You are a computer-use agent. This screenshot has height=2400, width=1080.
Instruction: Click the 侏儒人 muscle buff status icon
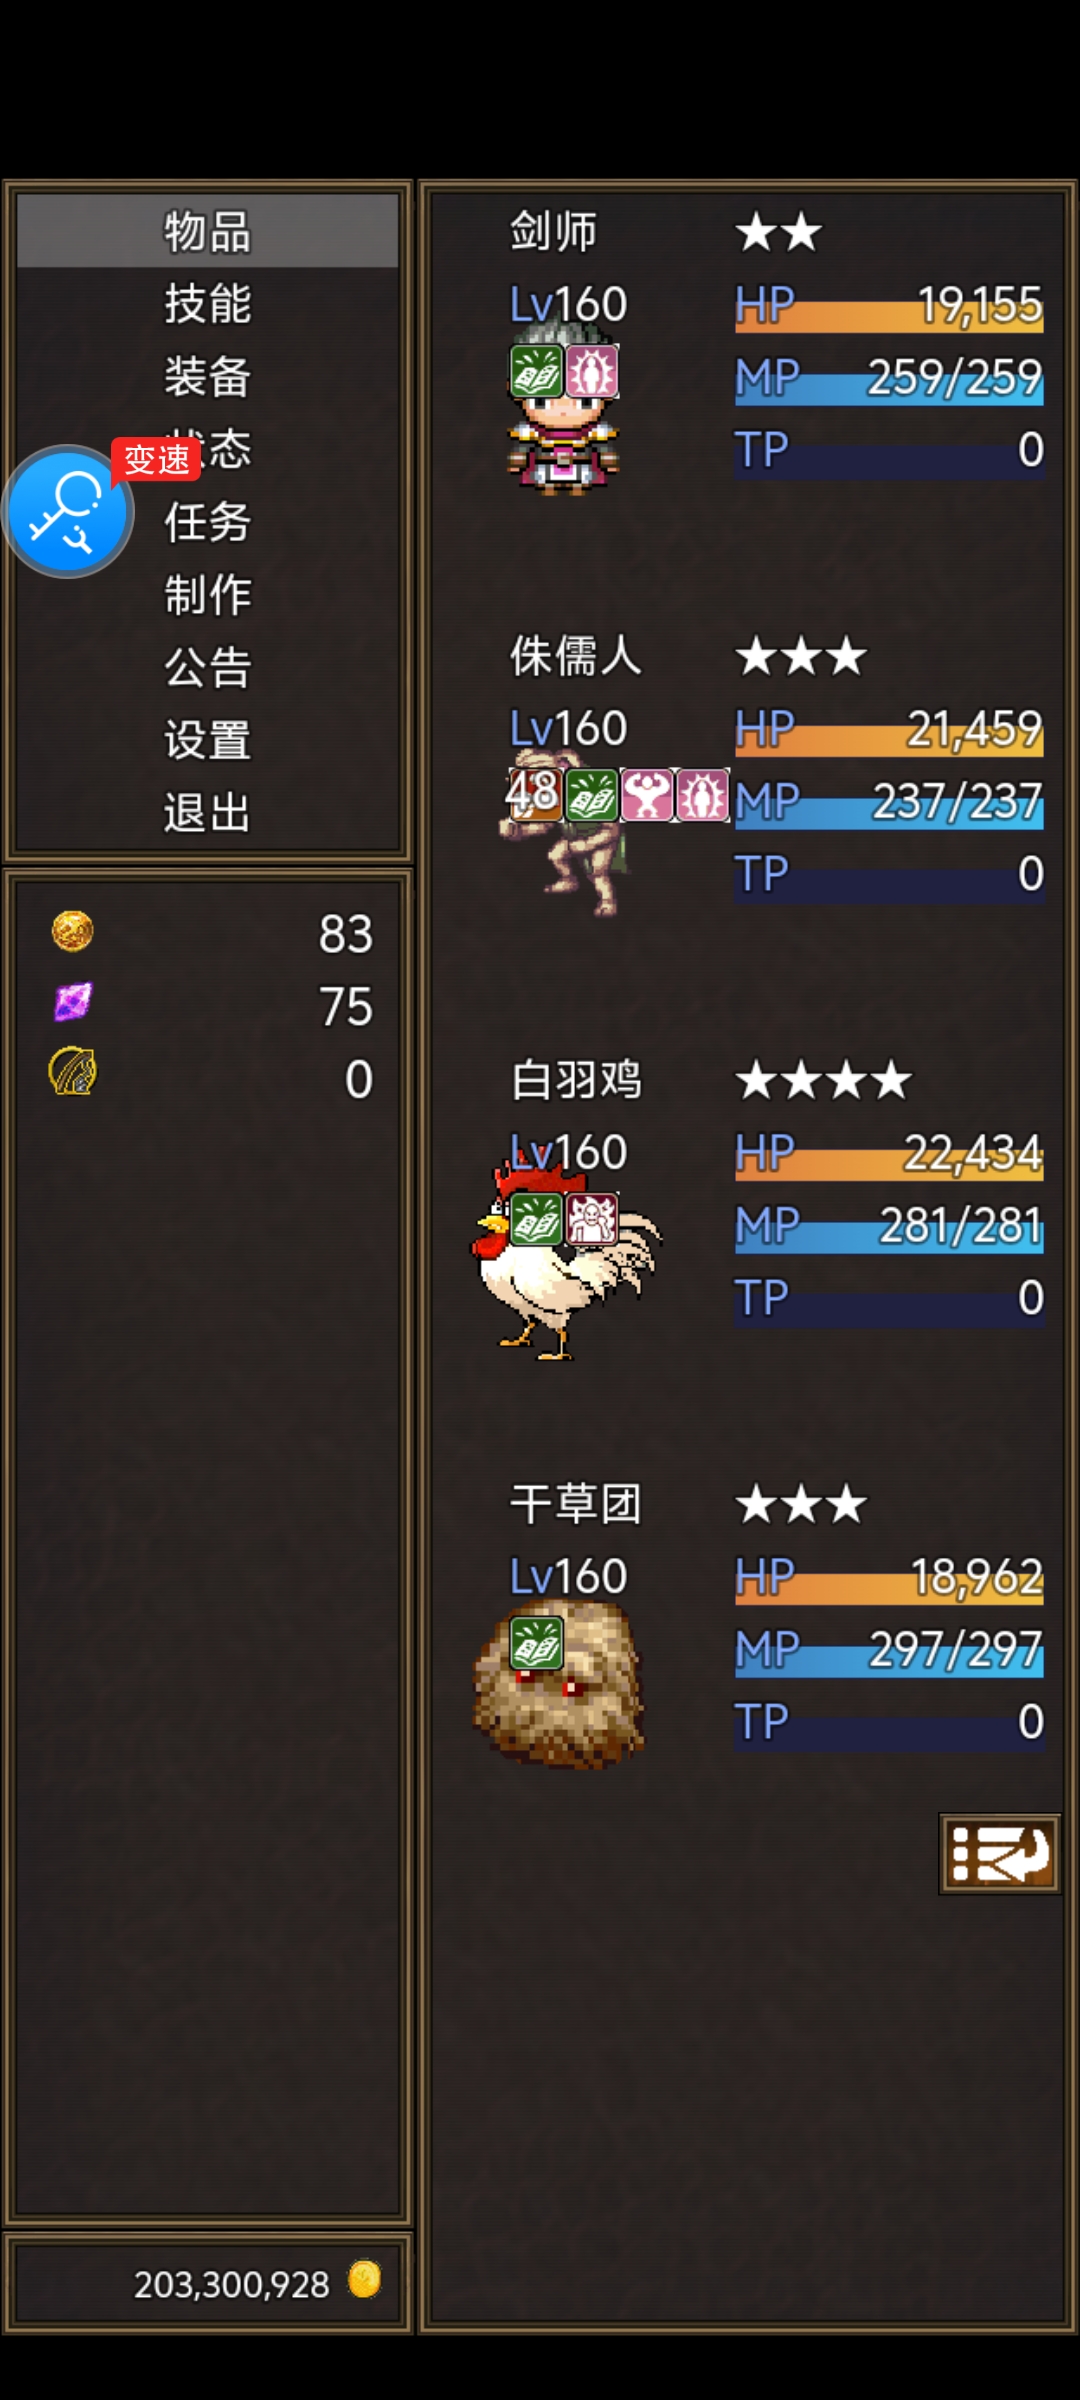(x=648, y=794)
